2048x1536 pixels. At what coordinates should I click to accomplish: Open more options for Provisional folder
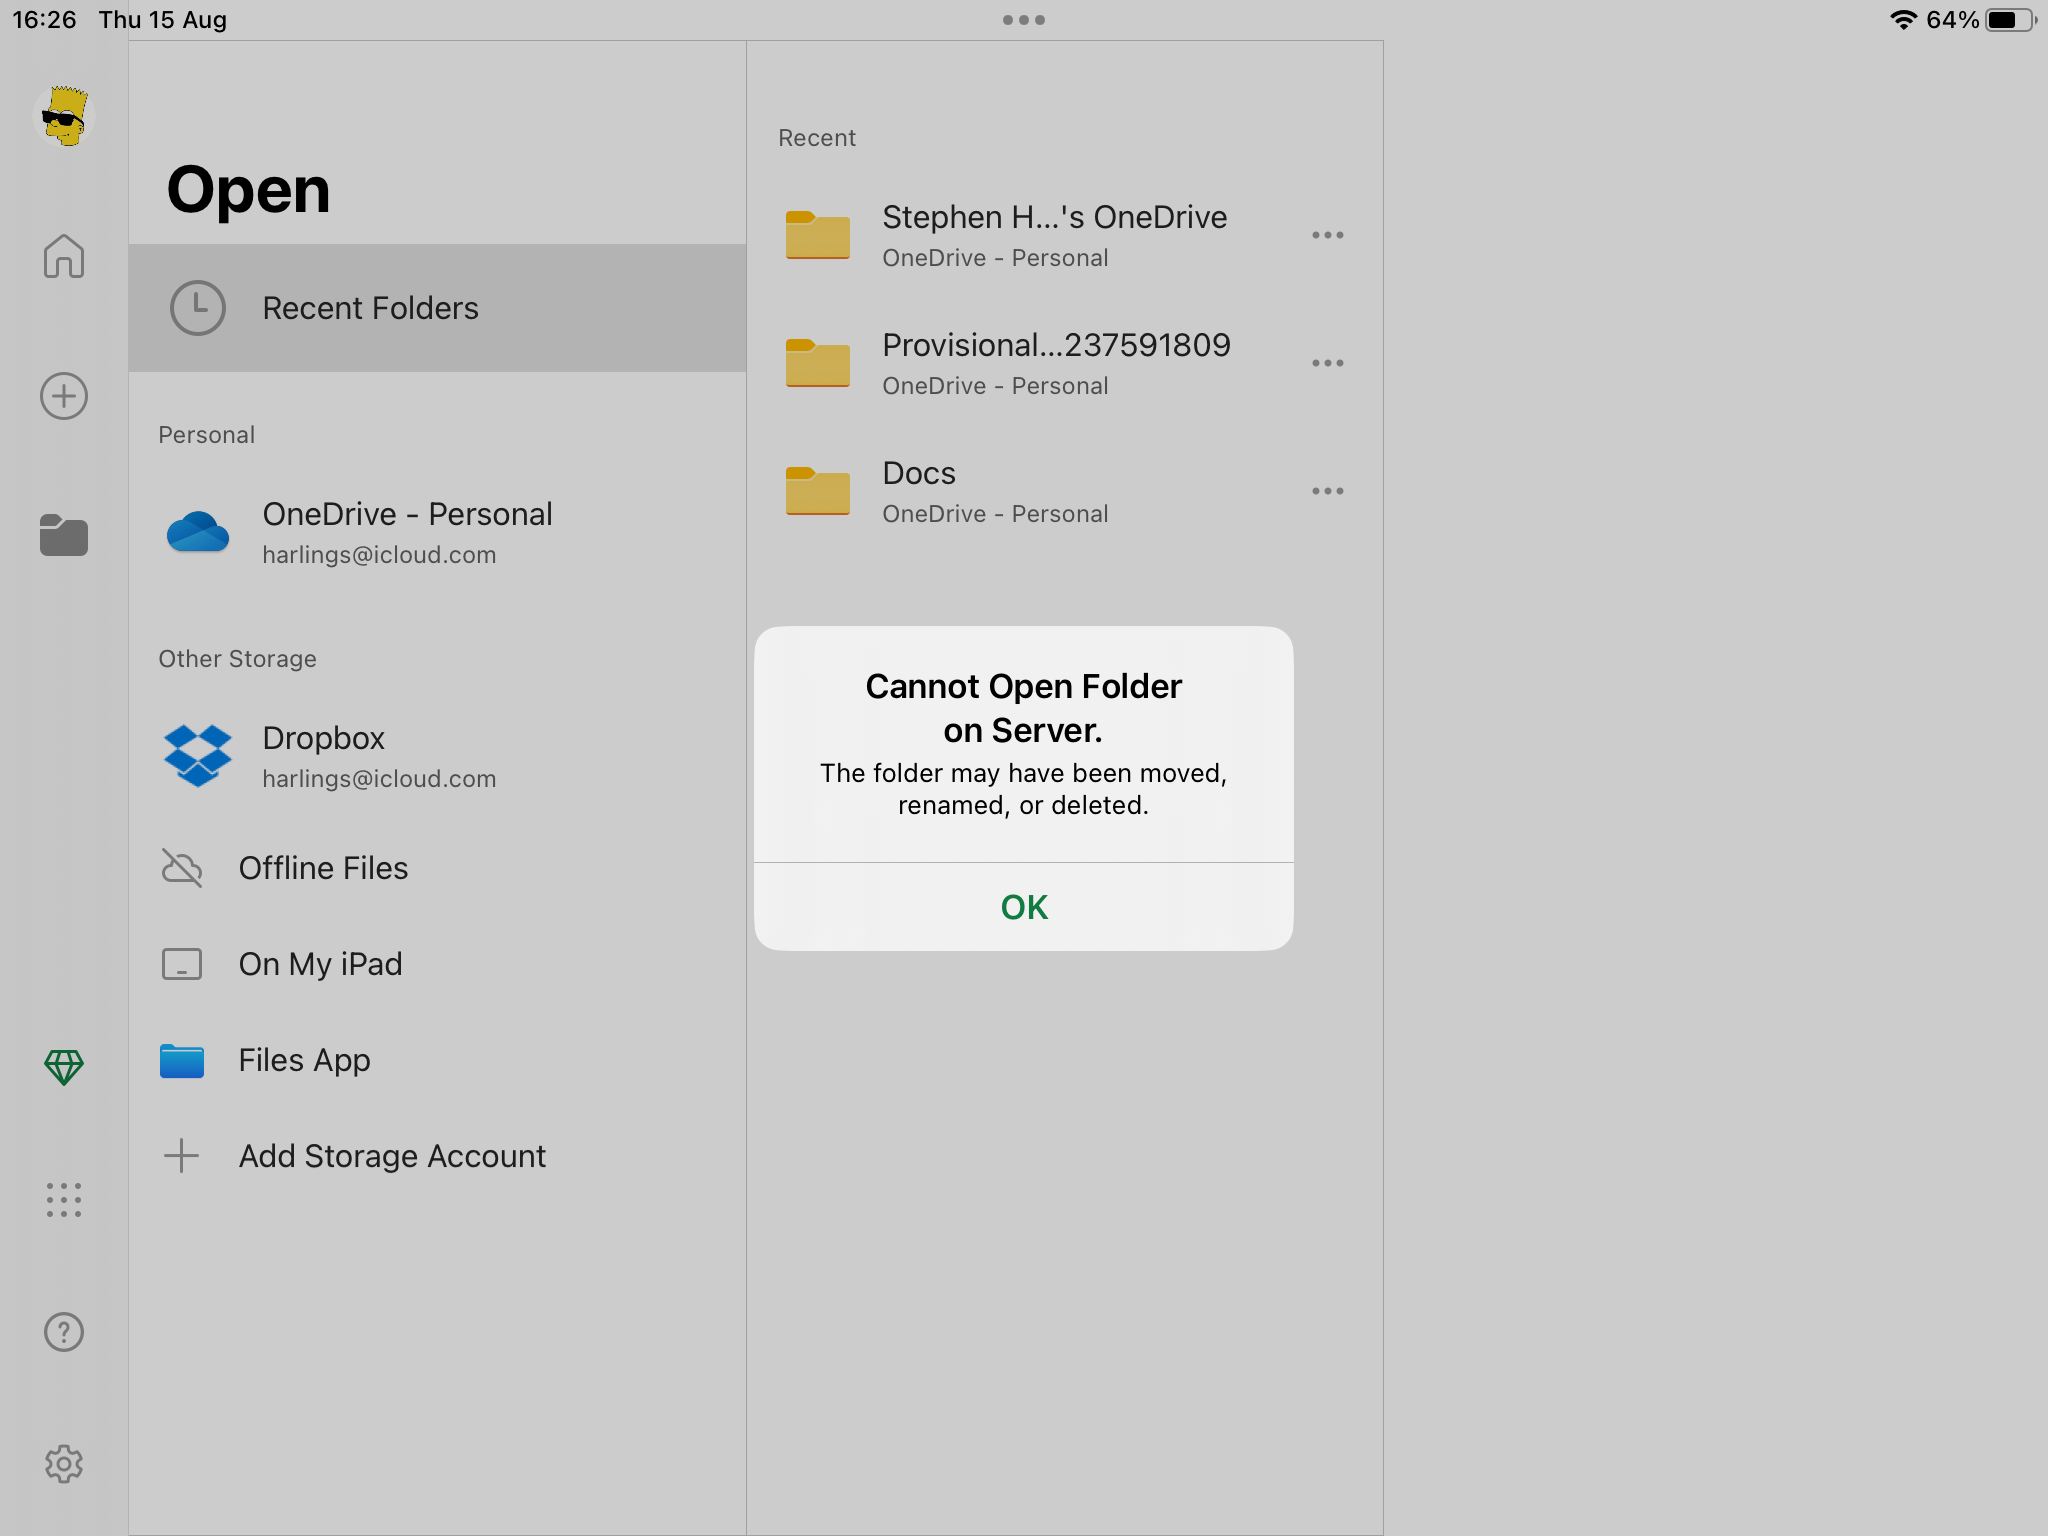click(1327, 363)
